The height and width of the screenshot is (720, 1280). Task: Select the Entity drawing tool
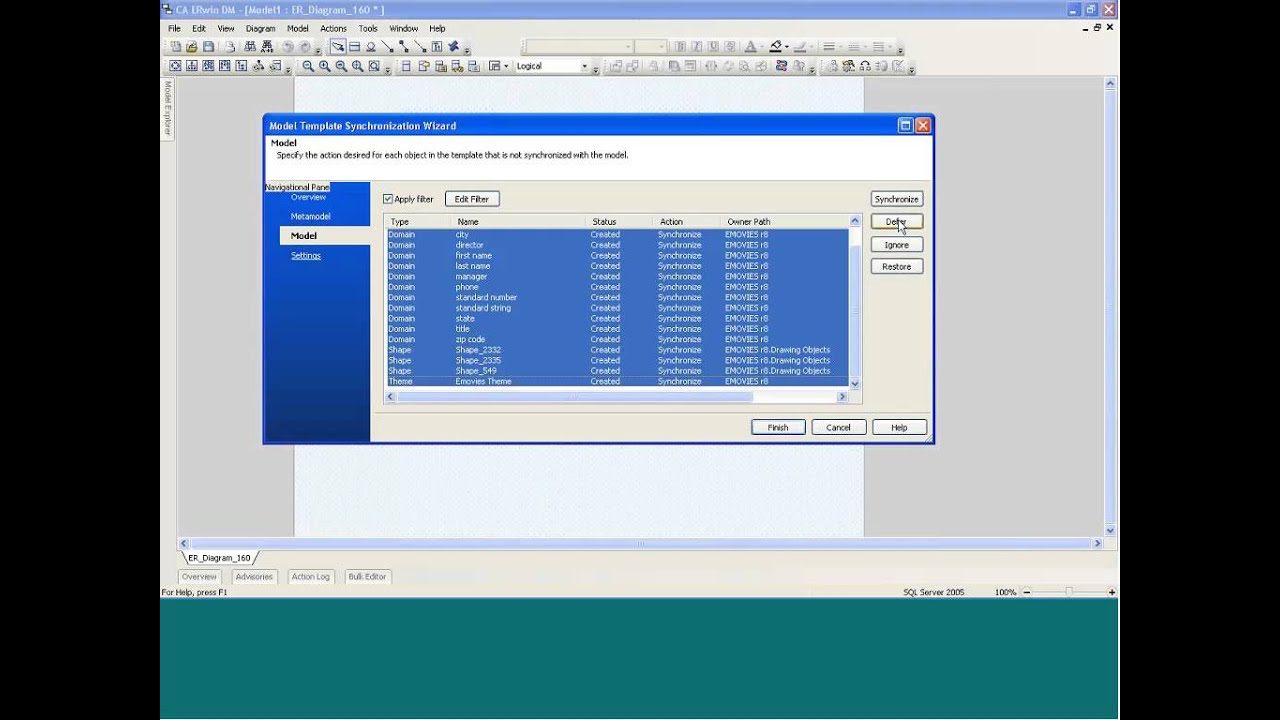tap(354, 47)
